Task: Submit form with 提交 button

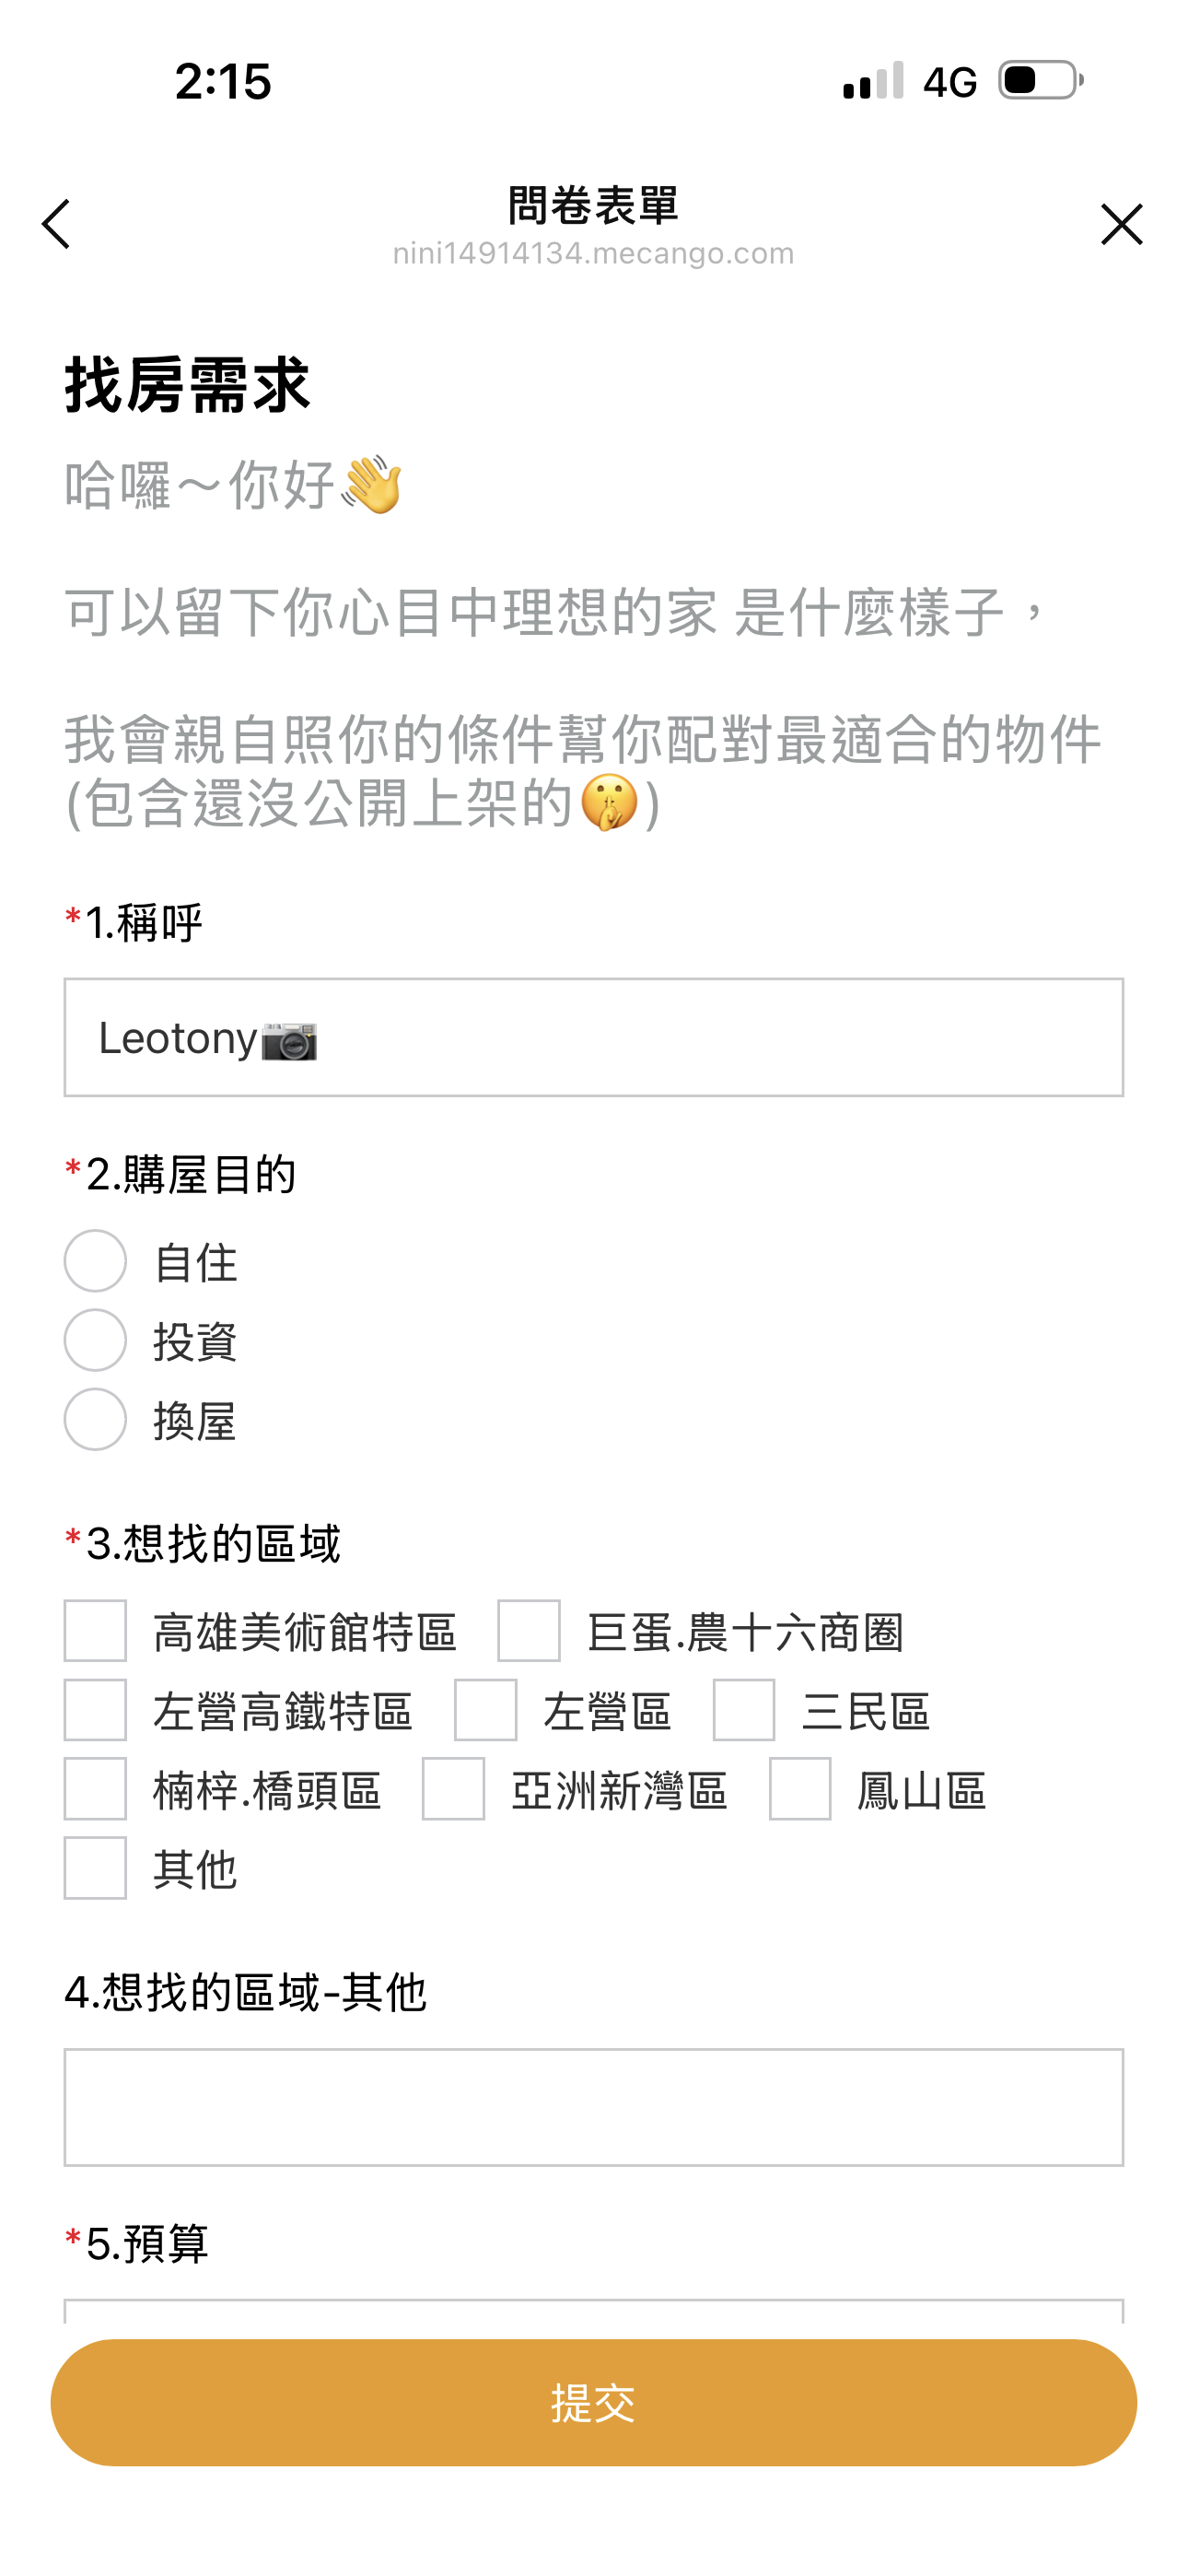Action: click(594, 2403)
